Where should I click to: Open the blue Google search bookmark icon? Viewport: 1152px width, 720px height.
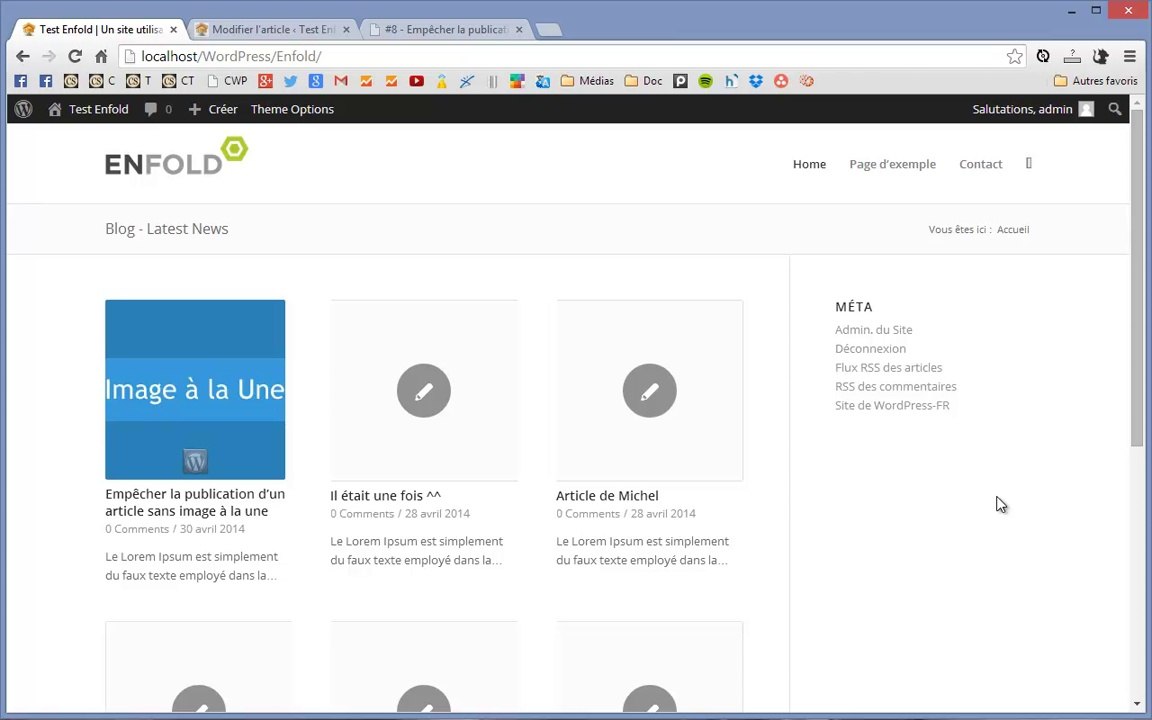coord(316,81)
